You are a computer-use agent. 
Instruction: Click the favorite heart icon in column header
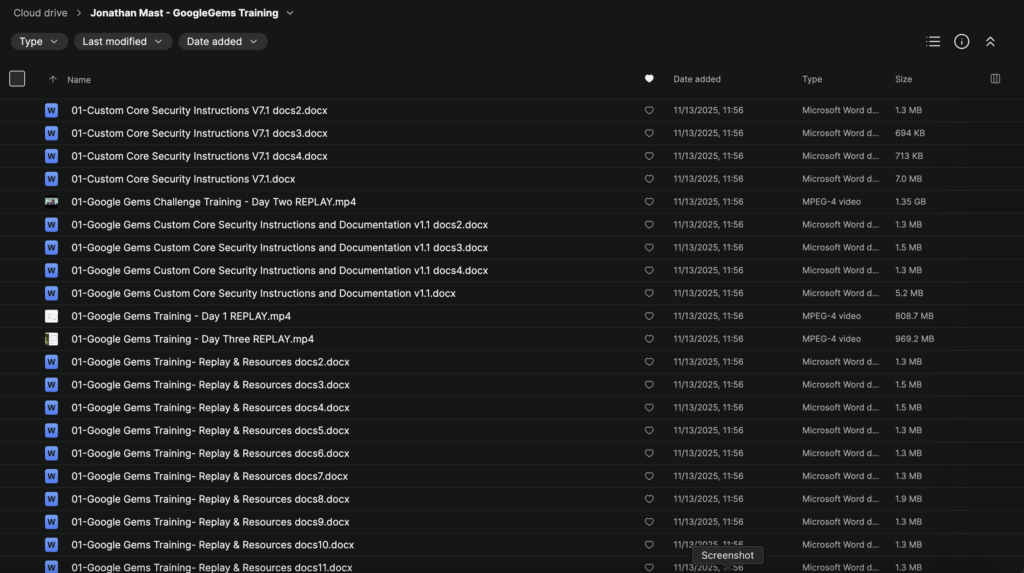point(649,79)
